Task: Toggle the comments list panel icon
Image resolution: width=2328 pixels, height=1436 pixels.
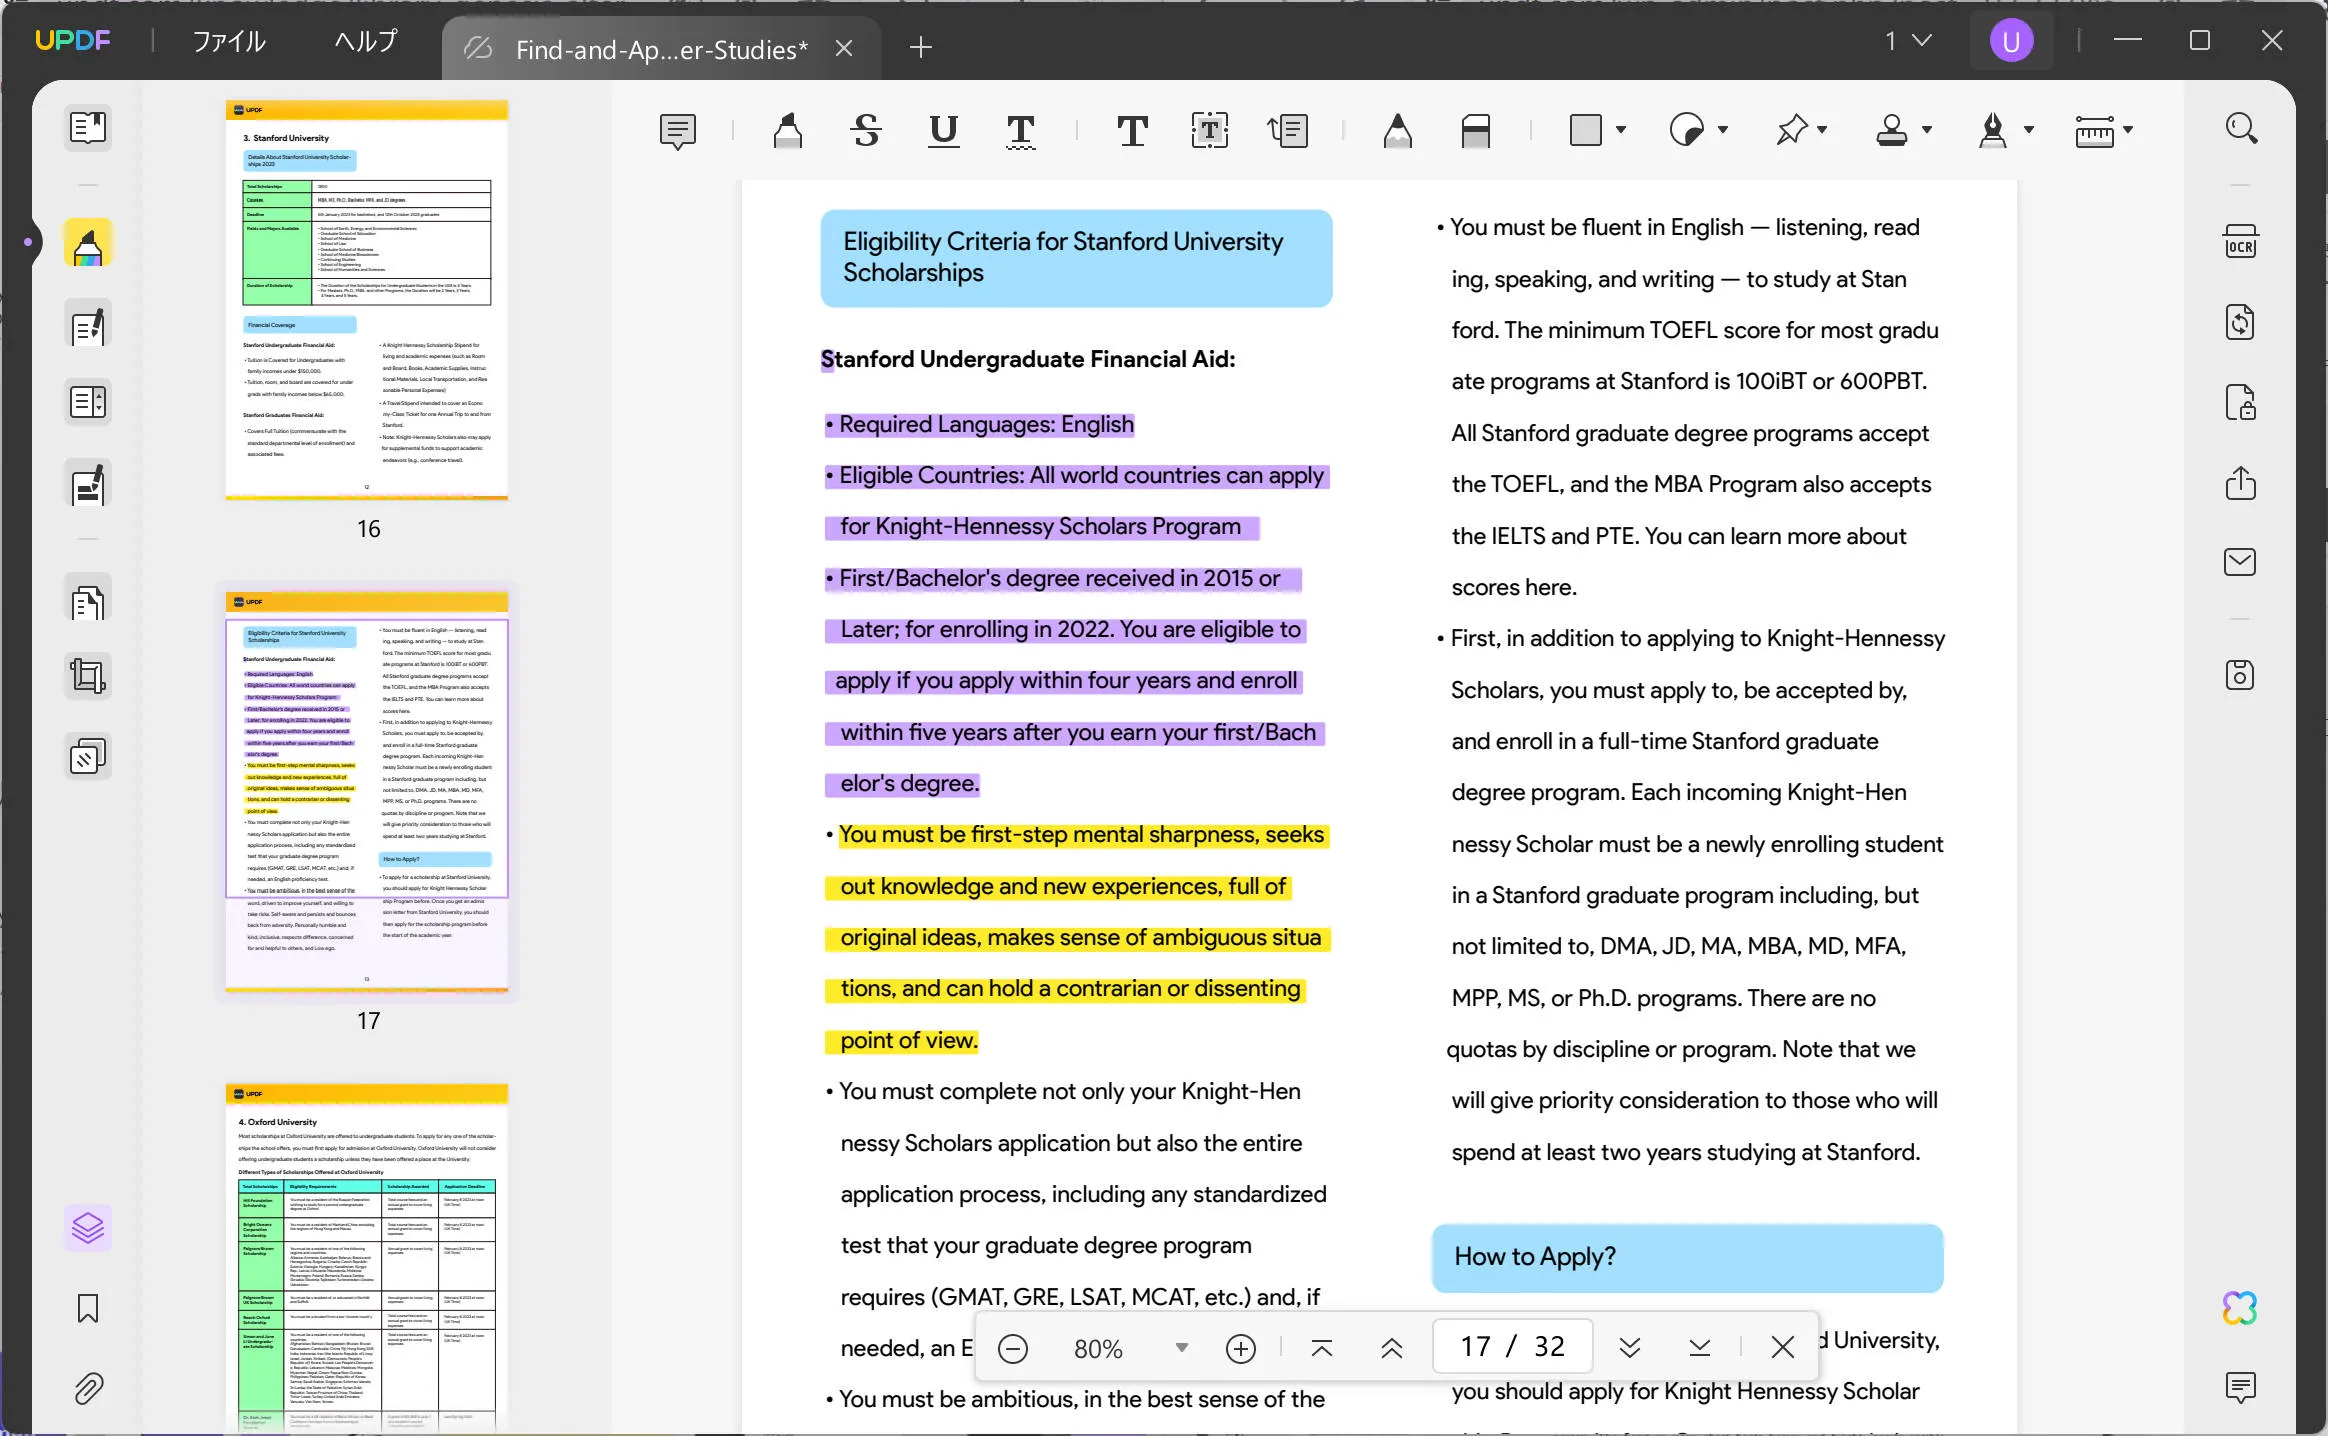Action: pos(2240,1387)
